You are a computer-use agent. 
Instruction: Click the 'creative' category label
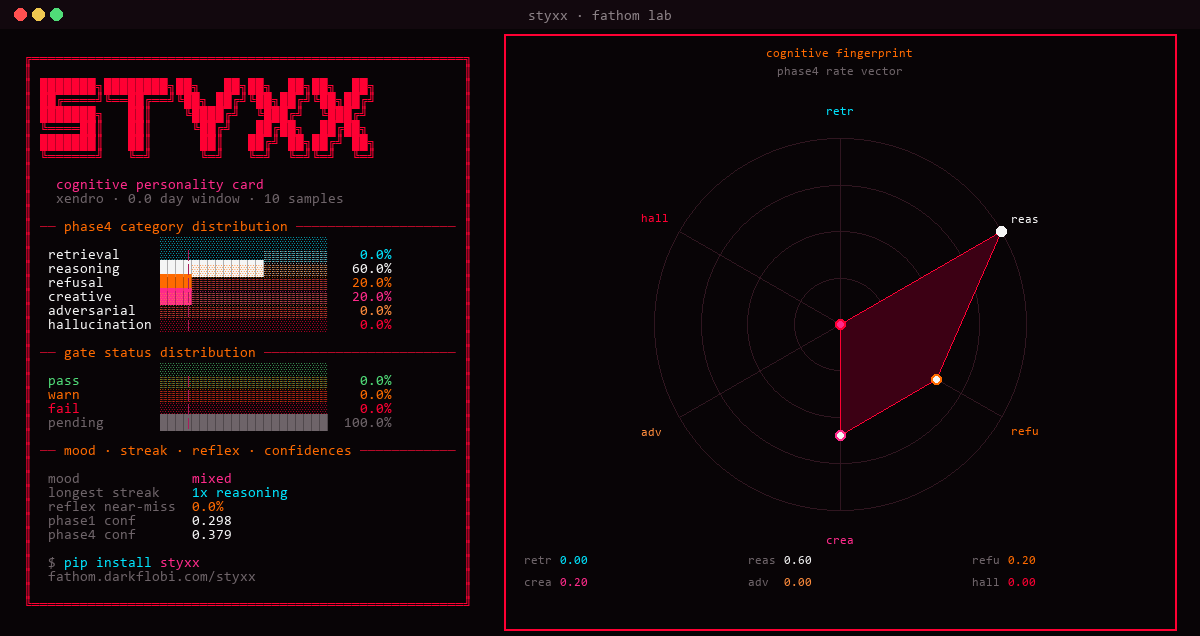[x=80, y=297]
